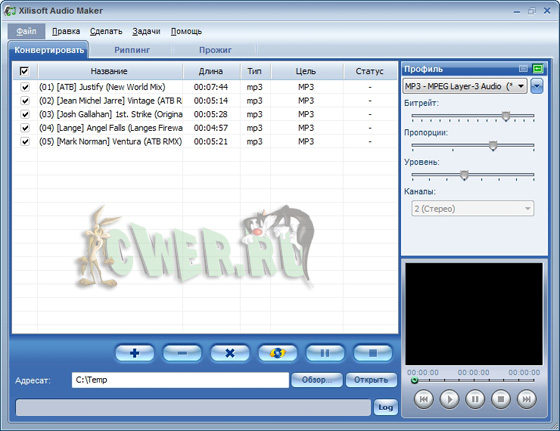Viewport: 560px width, 431px height.
Task: Click the next track player button
Action: (526, 399)
